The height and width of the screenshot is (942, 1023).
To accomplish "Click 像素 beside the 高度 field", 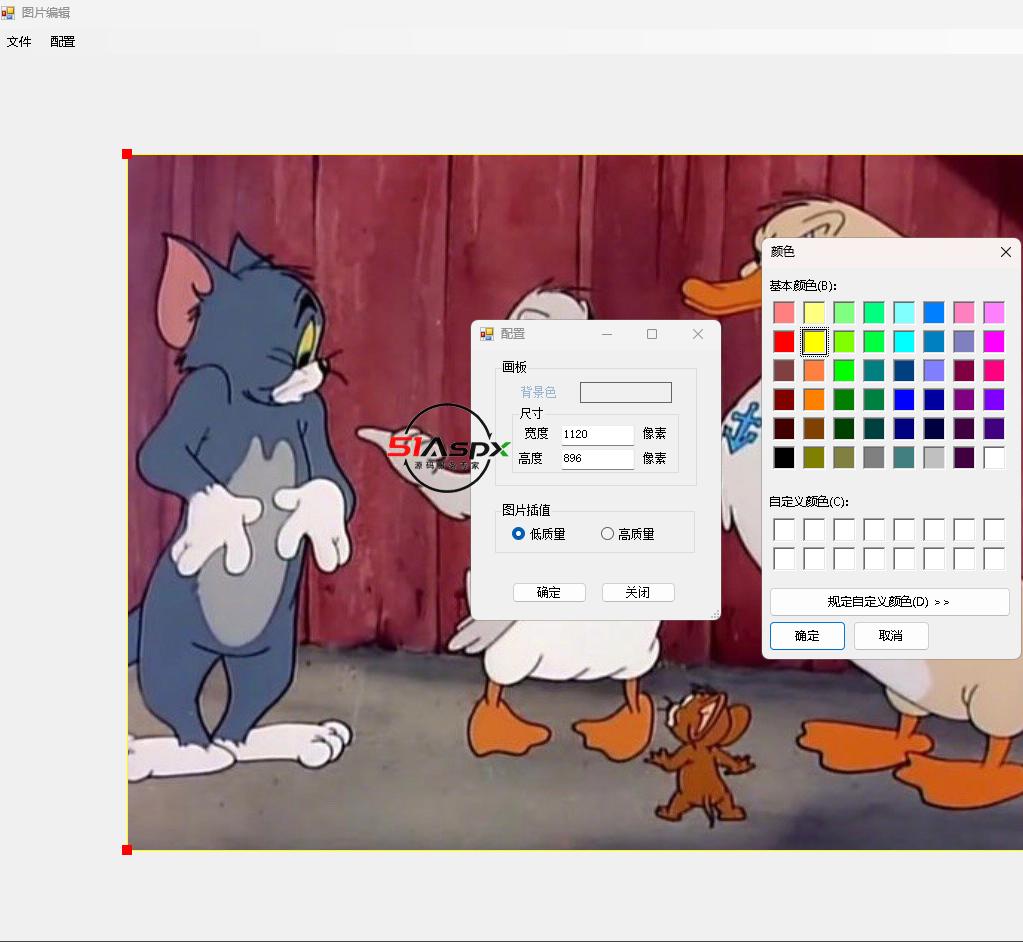I will pos(654,459).
